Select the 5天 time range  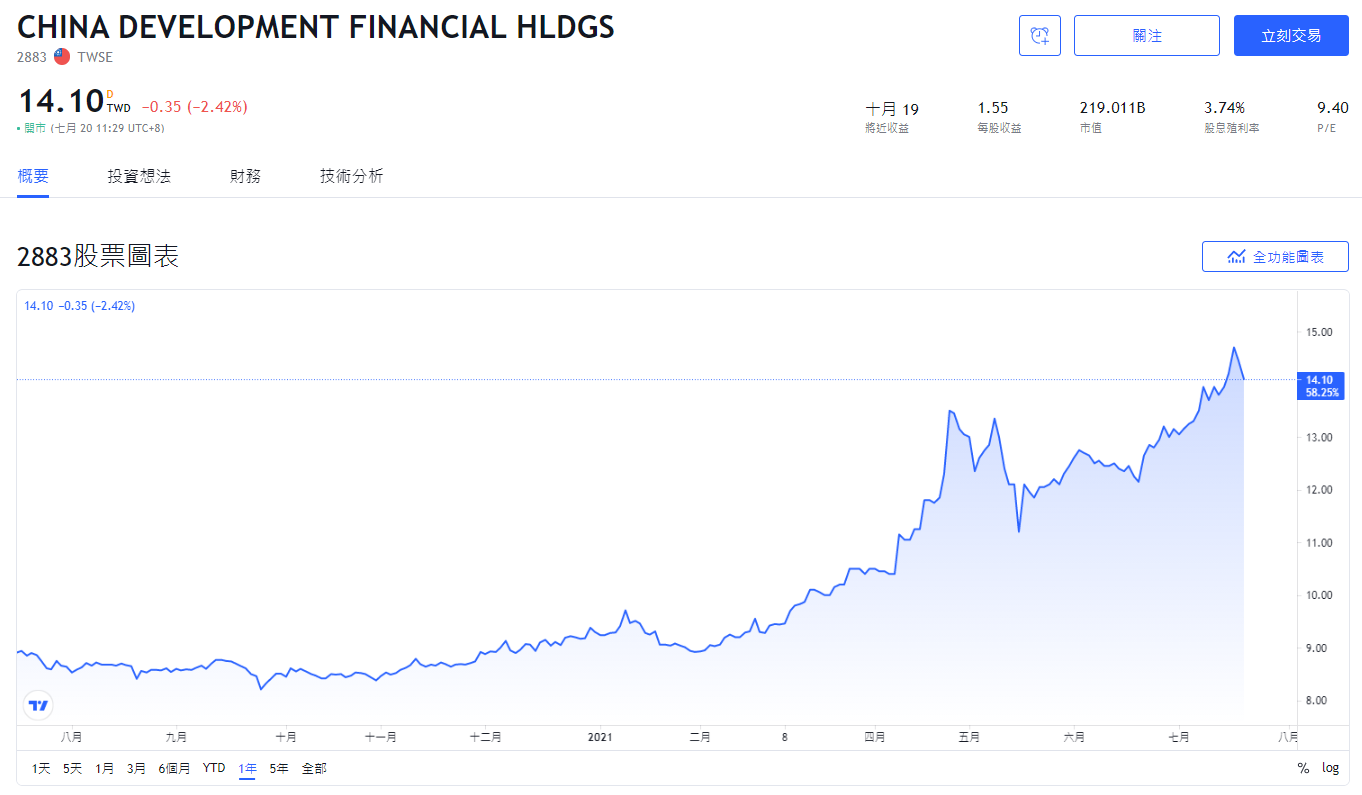click(x=73, y=768)
